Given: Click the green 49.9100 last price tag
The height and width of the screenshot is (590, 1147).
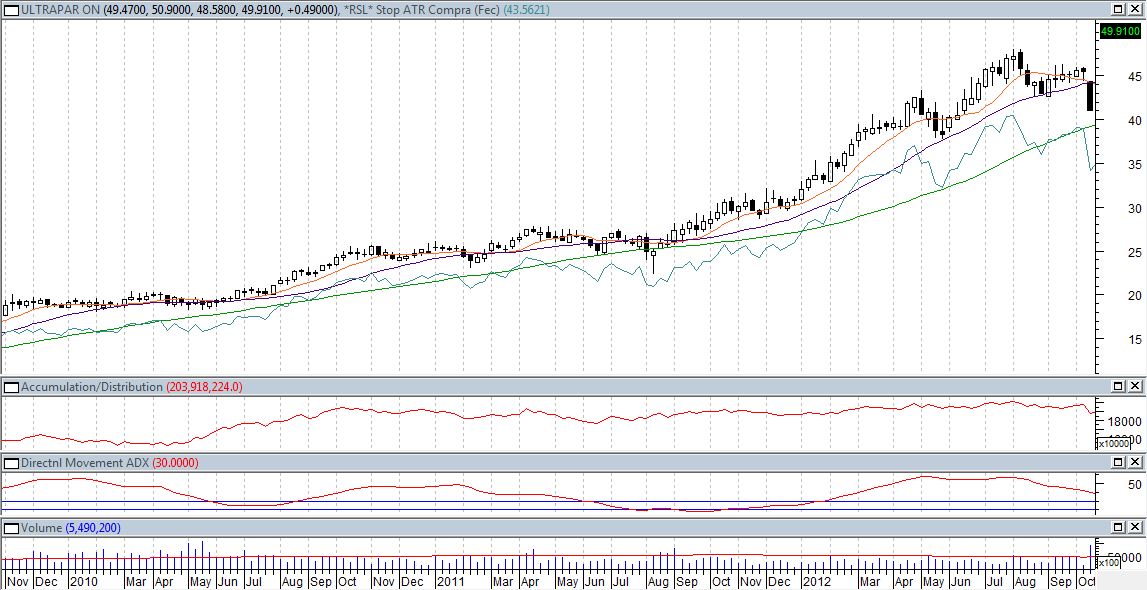Looking at the screenshot, I should [x=1120, y=32].
